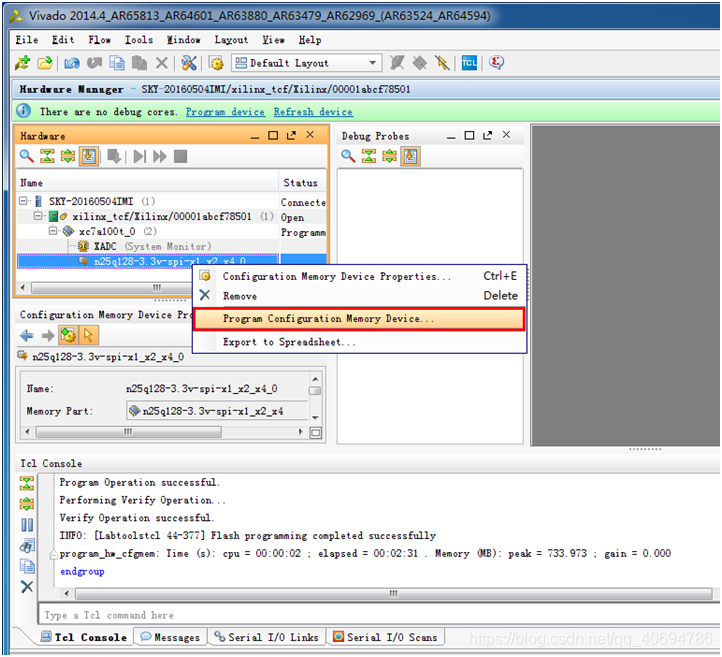Click the Paste icon in main toolbar
This screenshot has height=657, width=722.
tap(139, 63)
